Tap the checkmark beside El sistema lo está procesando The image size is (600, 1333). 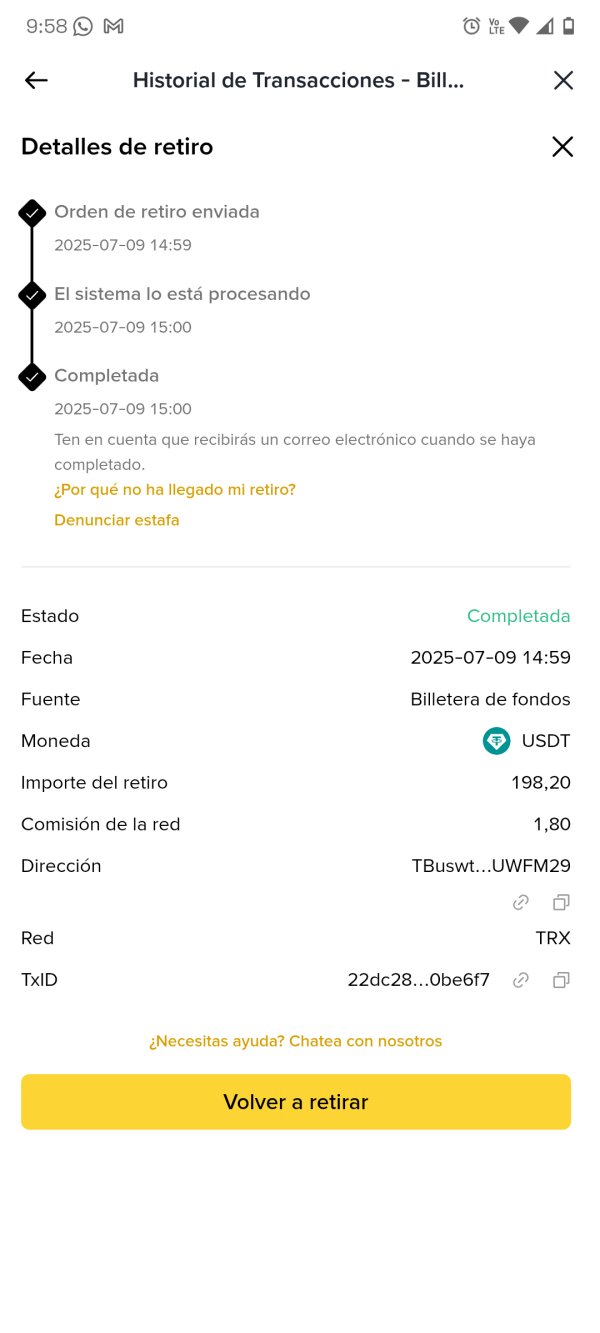pyautogui.click(x=32, y=295)
